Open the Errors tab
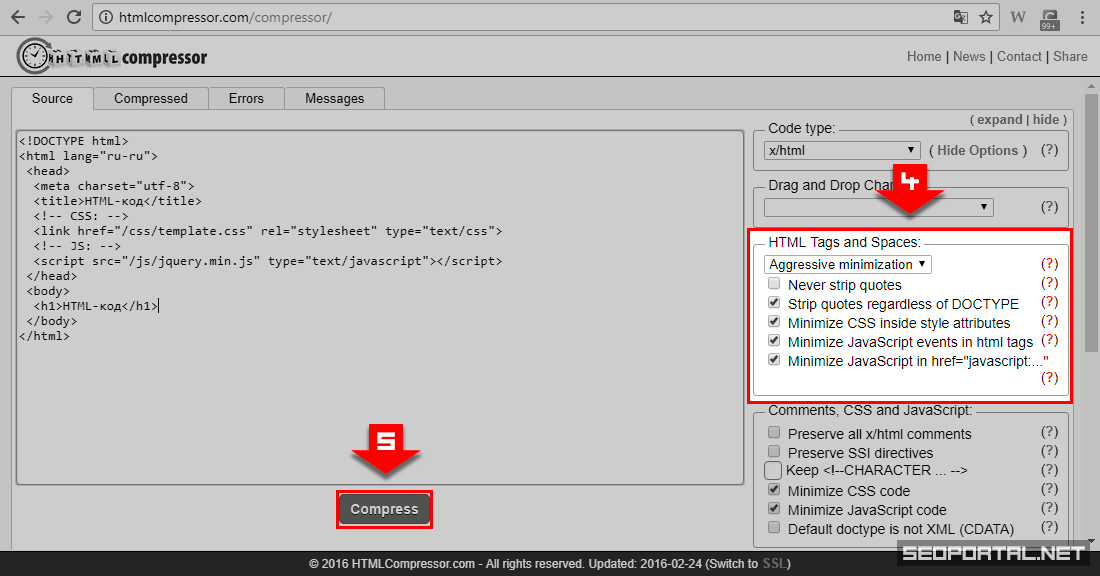This screenshot has height=576, width=1100. [245, 98]
